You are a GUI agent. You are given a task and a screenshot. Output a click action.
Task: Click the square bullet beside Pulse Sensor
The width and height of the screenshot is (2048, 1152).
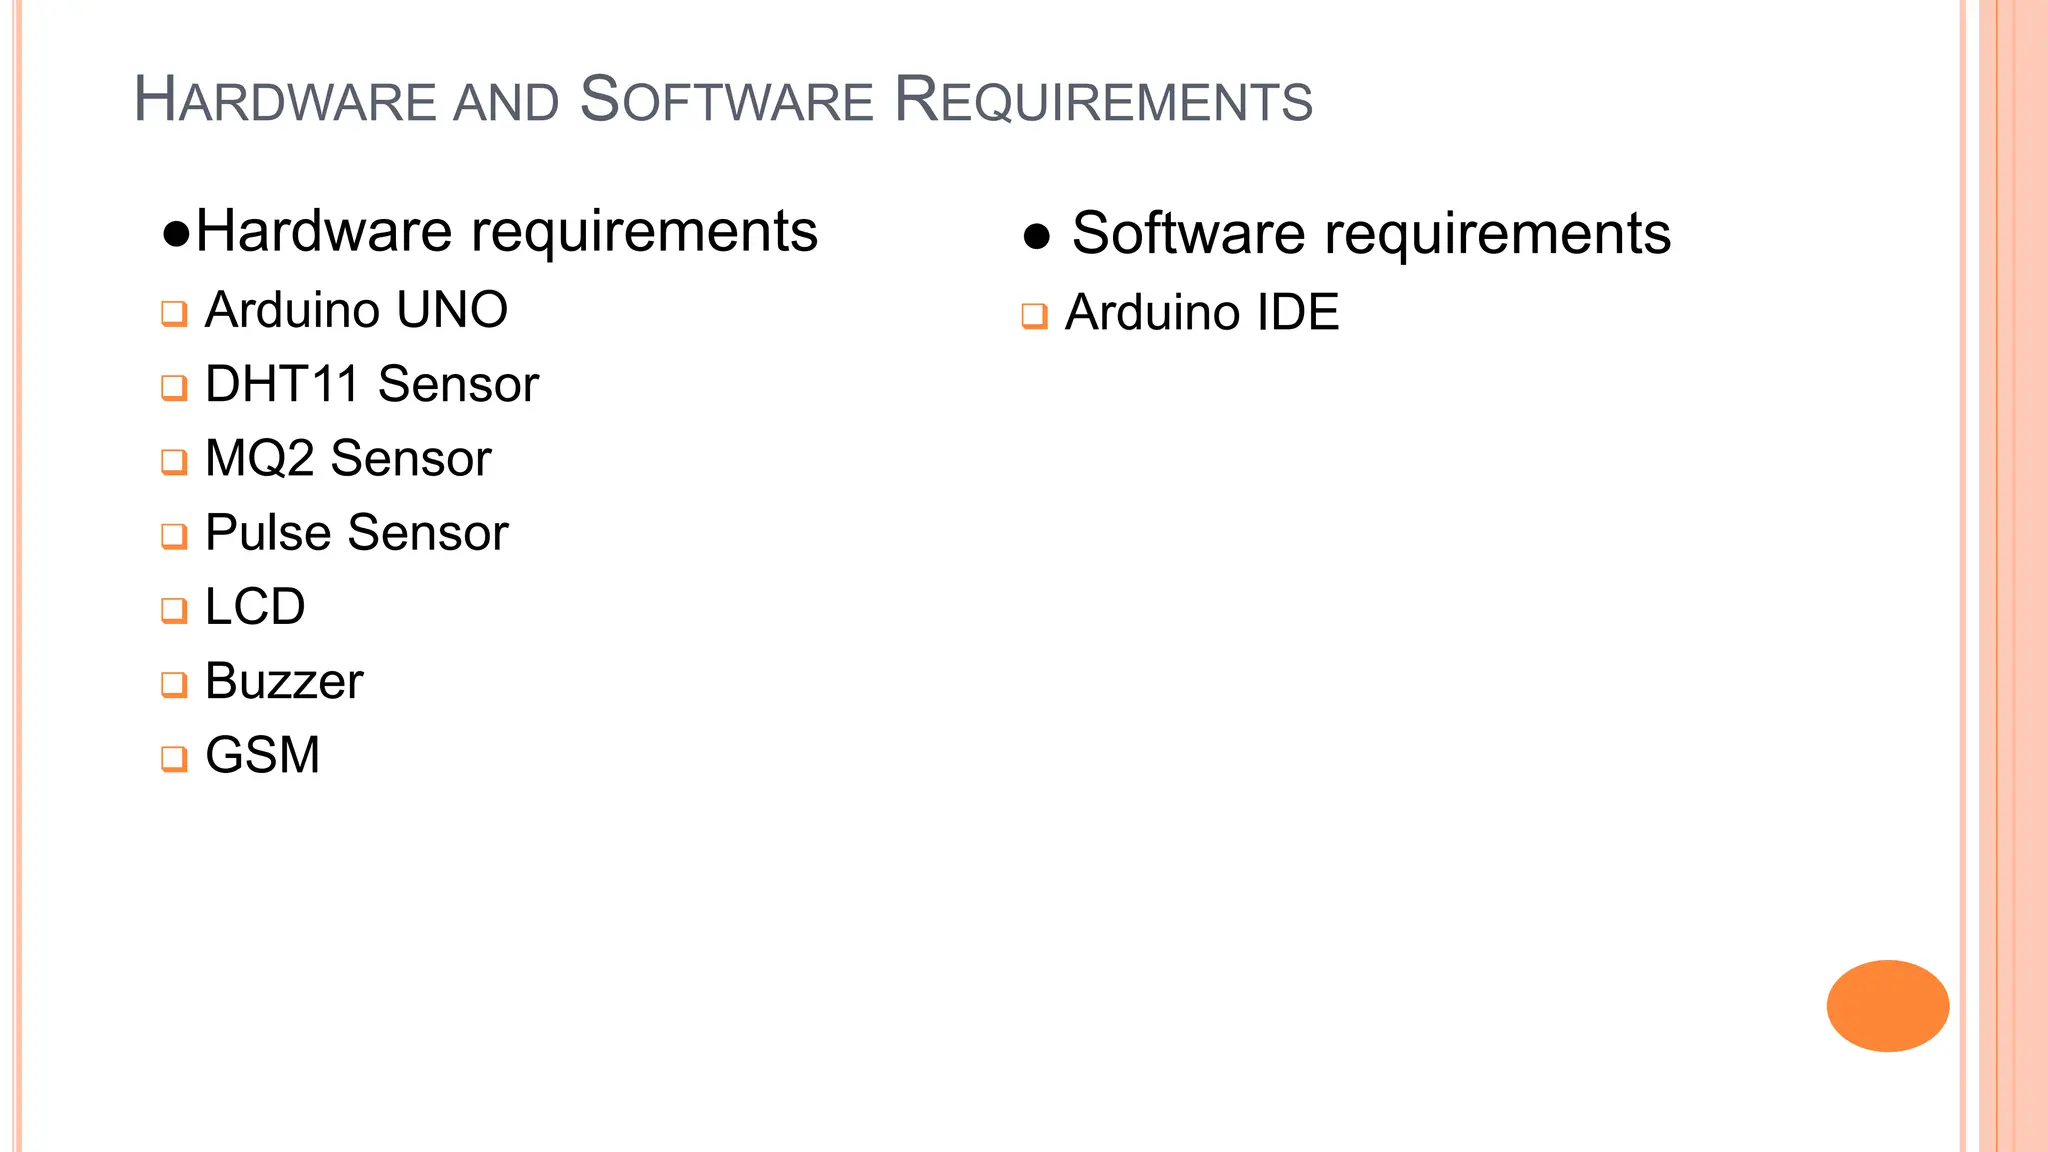point(174,535)
